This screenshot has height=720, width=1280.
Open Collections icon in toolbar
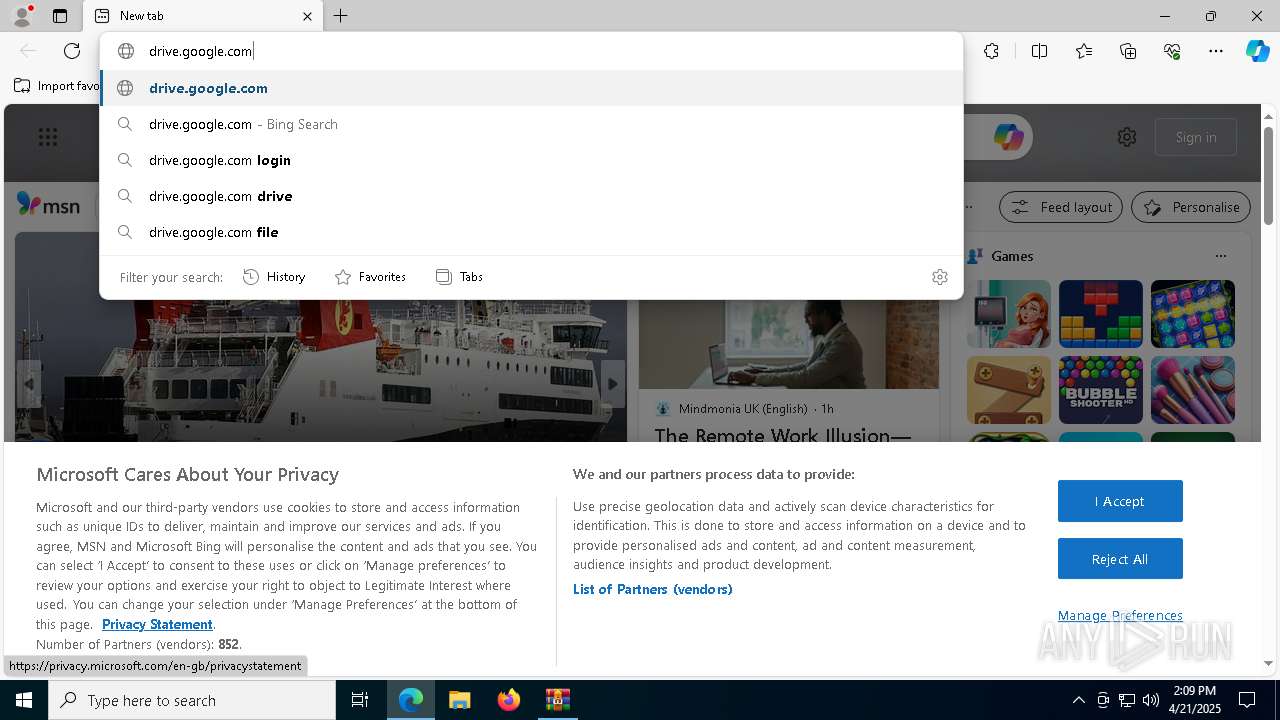coord(1128,51)
